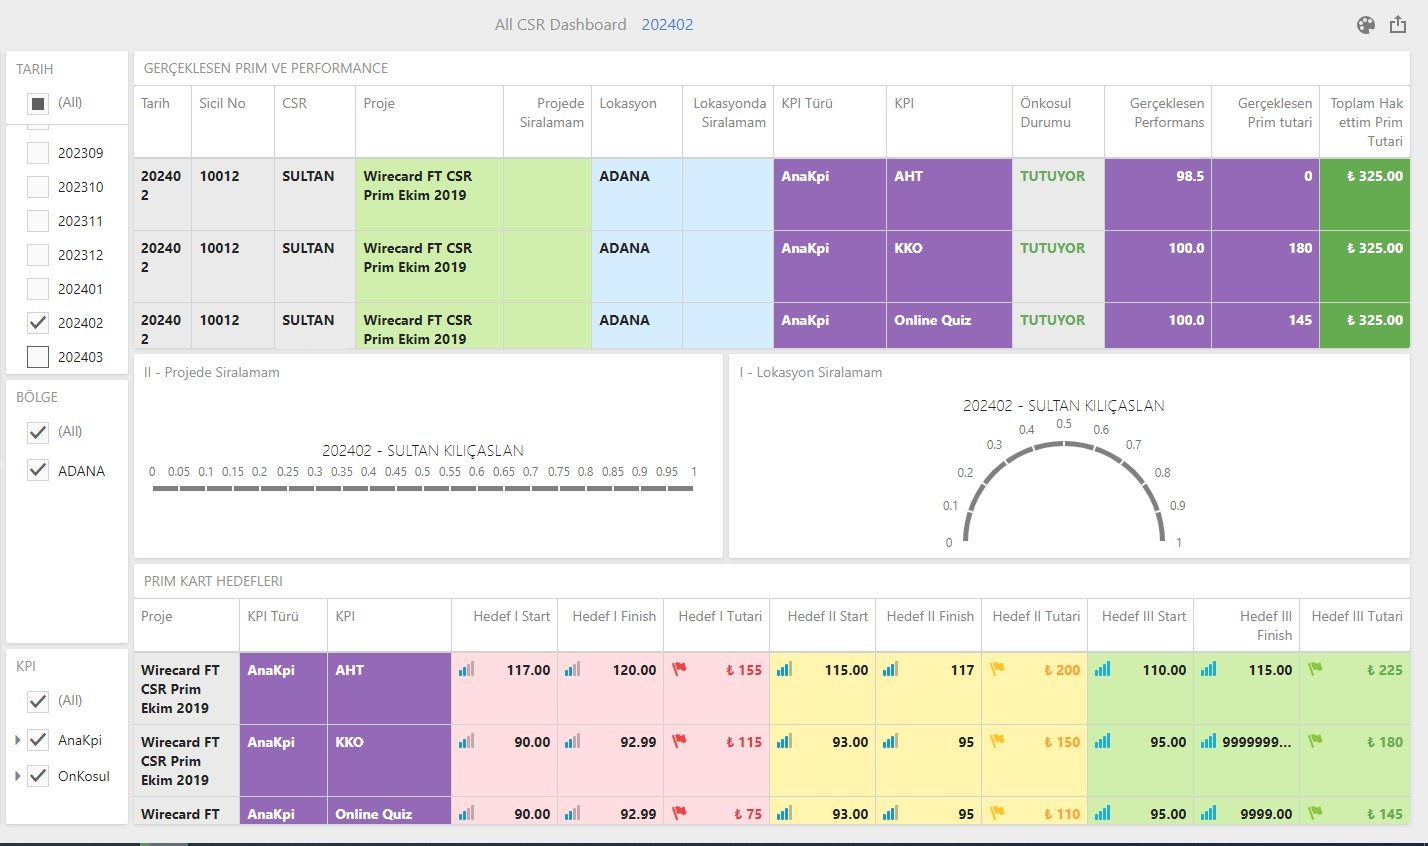1428x846 pixels.
Task: Click bar icon beside KKO Hedef III Start 95.00
Action: [x=1102, y=742]
